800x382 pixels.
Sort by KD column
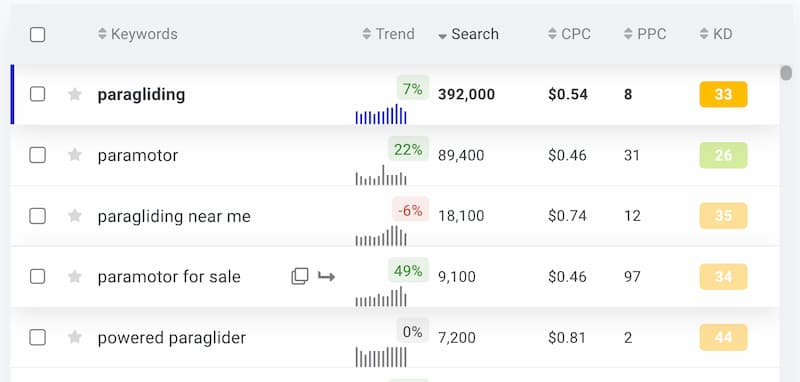pos(716,34)
